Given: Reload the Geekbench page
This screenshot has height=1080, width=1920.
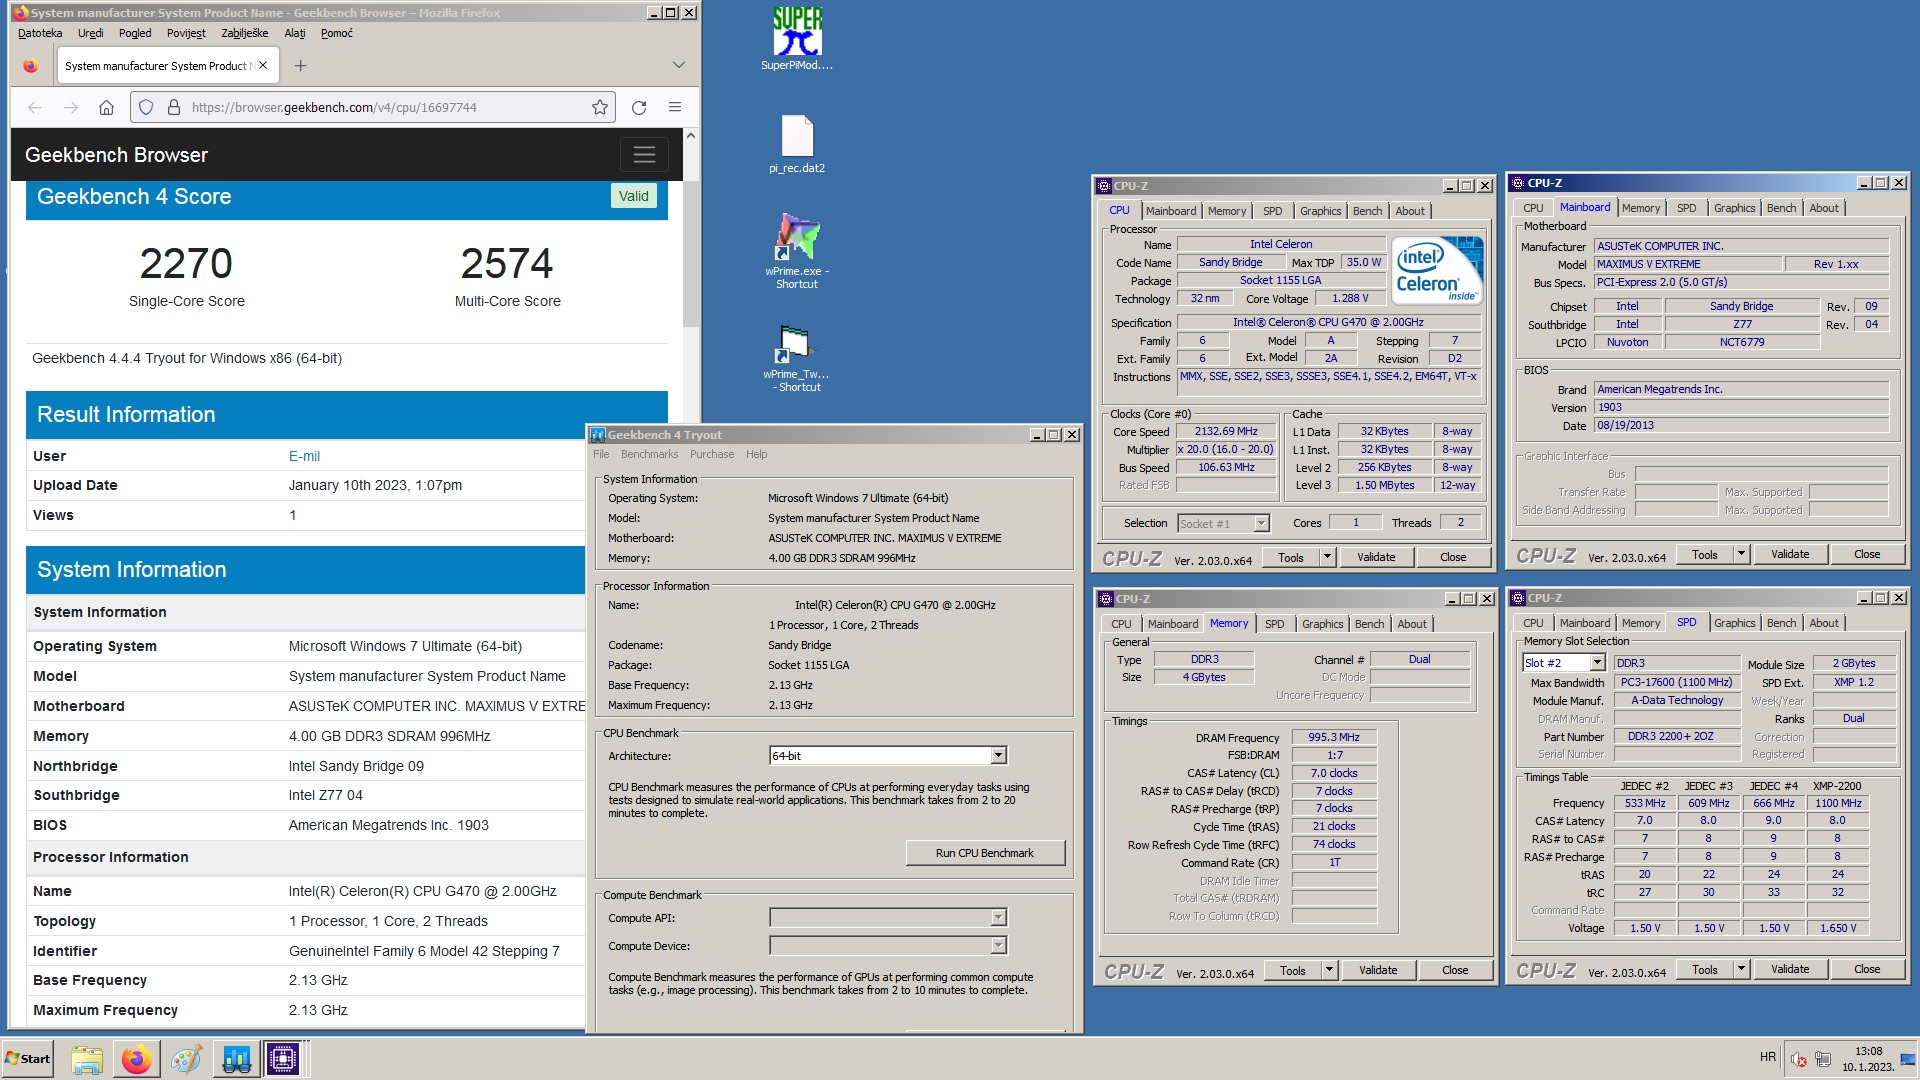Looking at the screenshot, I should [639, 107].
